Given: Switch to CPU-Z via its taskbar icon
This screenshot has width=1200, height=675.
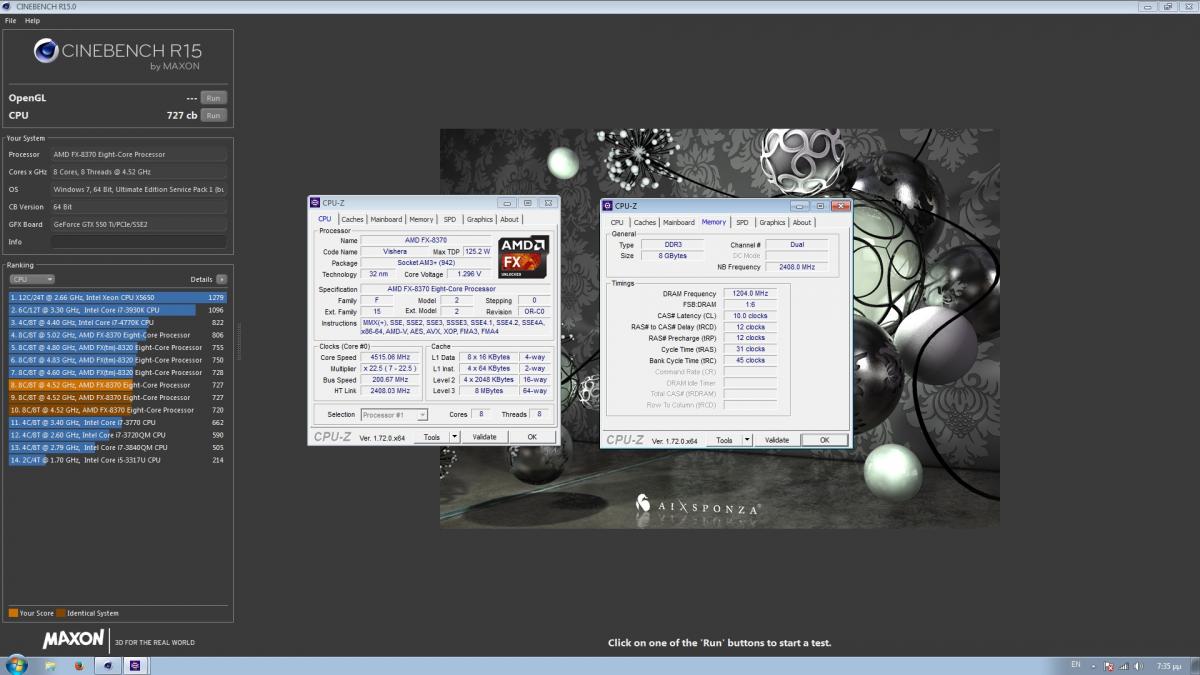Looking at the screenshot, I should [x=135, y=665].
